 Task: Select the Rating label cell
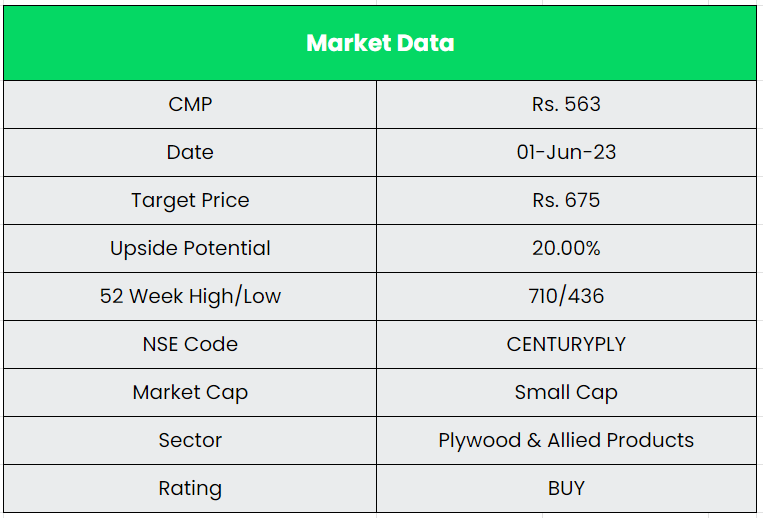click(190, 488)
